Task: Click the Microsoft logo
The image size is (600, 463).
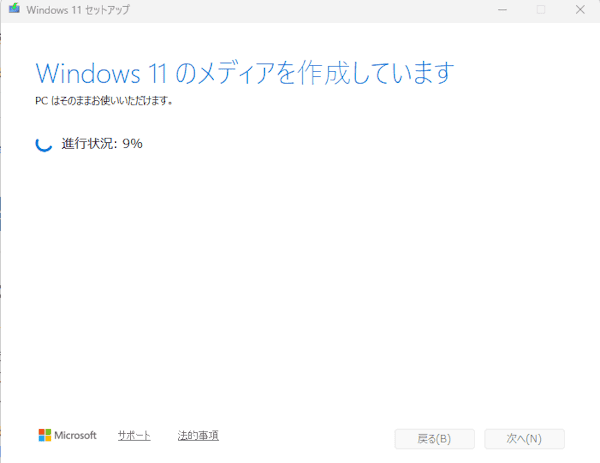Action: click(67, 435)
